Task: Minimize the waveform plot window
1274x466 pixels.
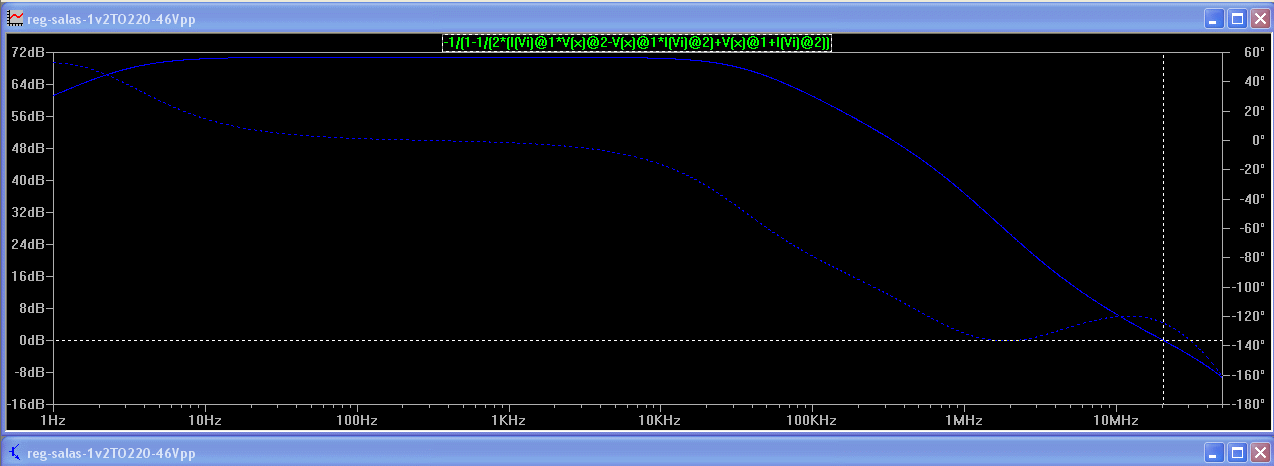Action: [x=1215, y=19]
